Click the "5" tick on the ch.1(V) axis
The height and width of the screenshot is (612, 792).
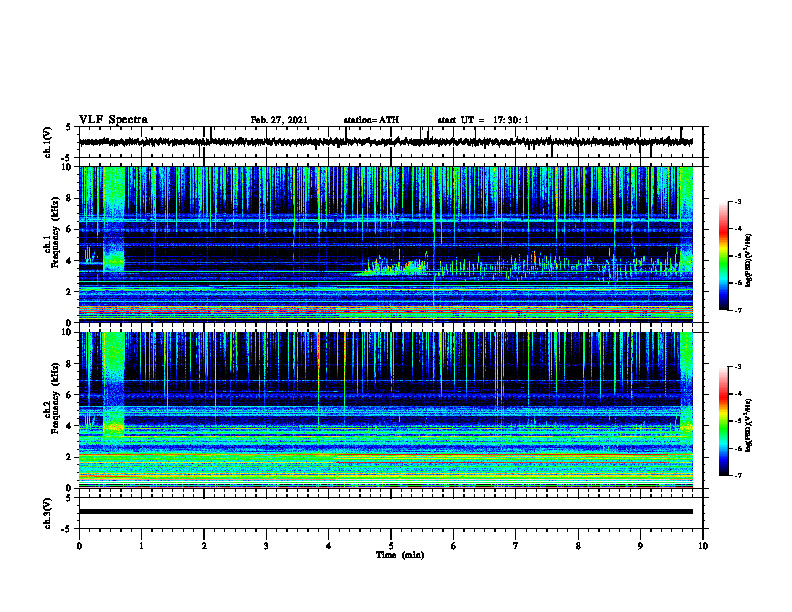pos(68,128)
